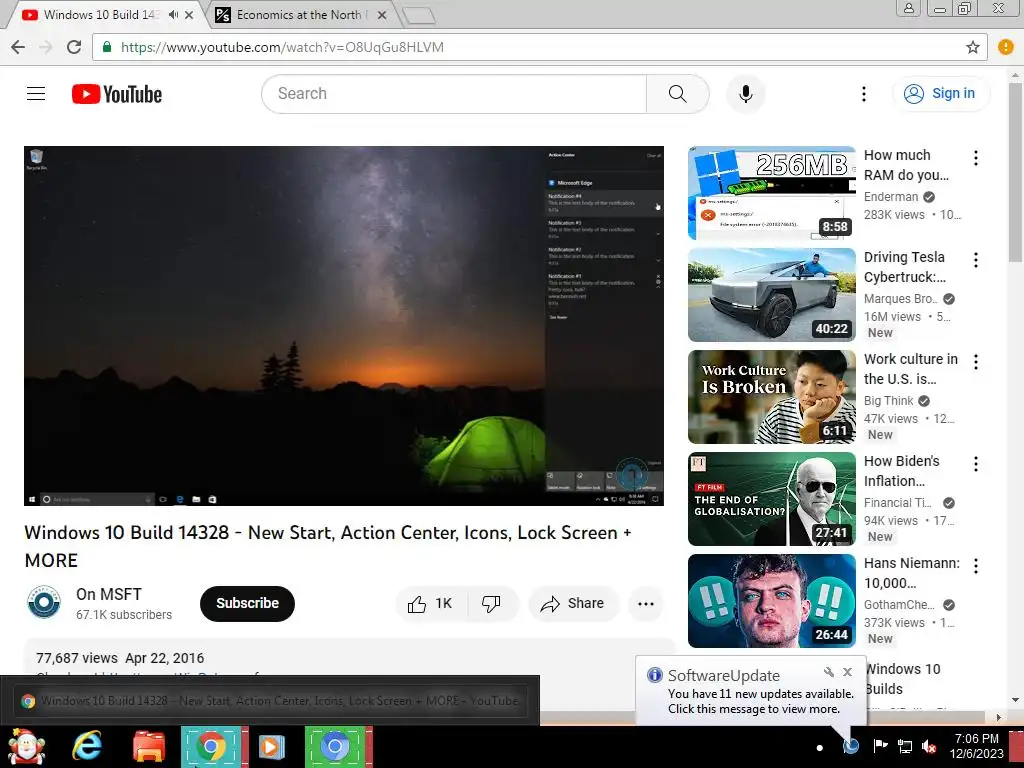Close the Economics at the North tab
Viewport: 1024px width, 768px height.
pyautogui.click(x=382, y=14)
